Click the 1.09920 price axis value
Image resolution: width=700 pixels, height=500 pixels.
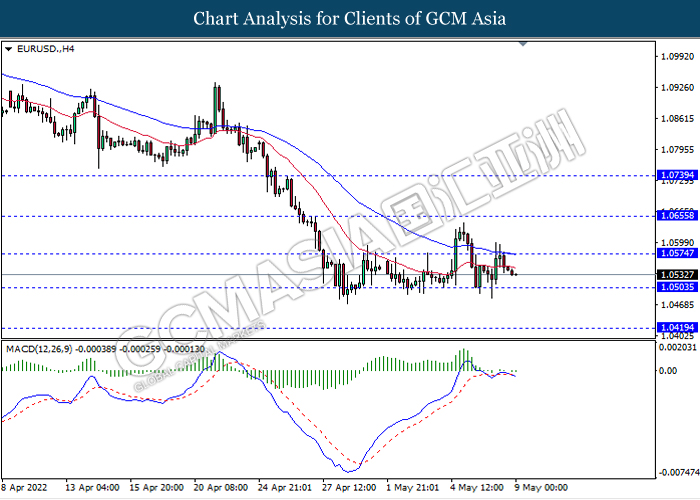(x=677, y=57)
